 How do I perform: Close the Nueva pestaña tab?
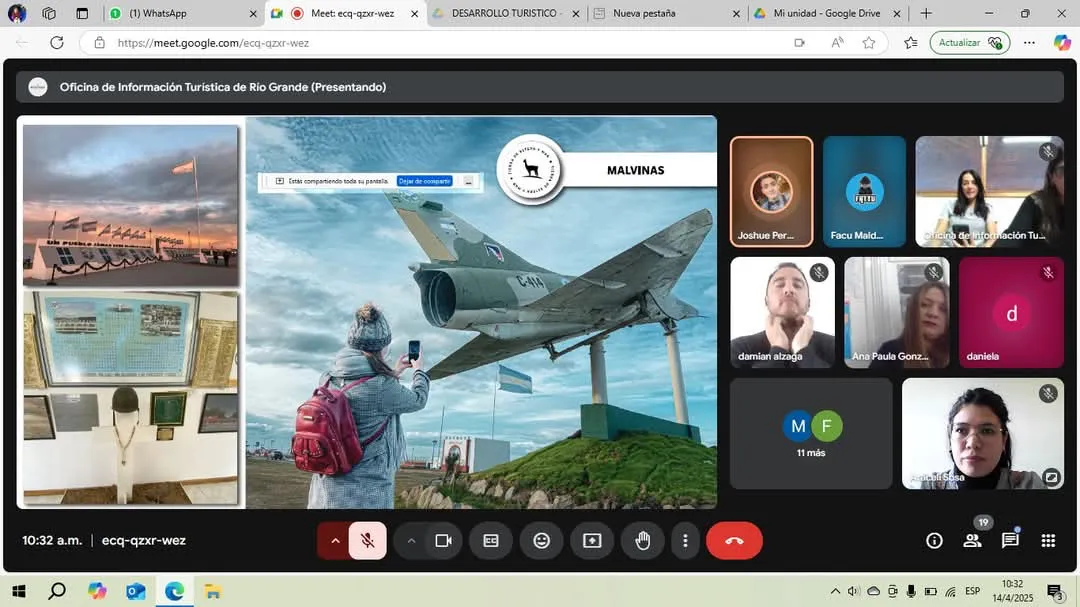tap(736, 13)
